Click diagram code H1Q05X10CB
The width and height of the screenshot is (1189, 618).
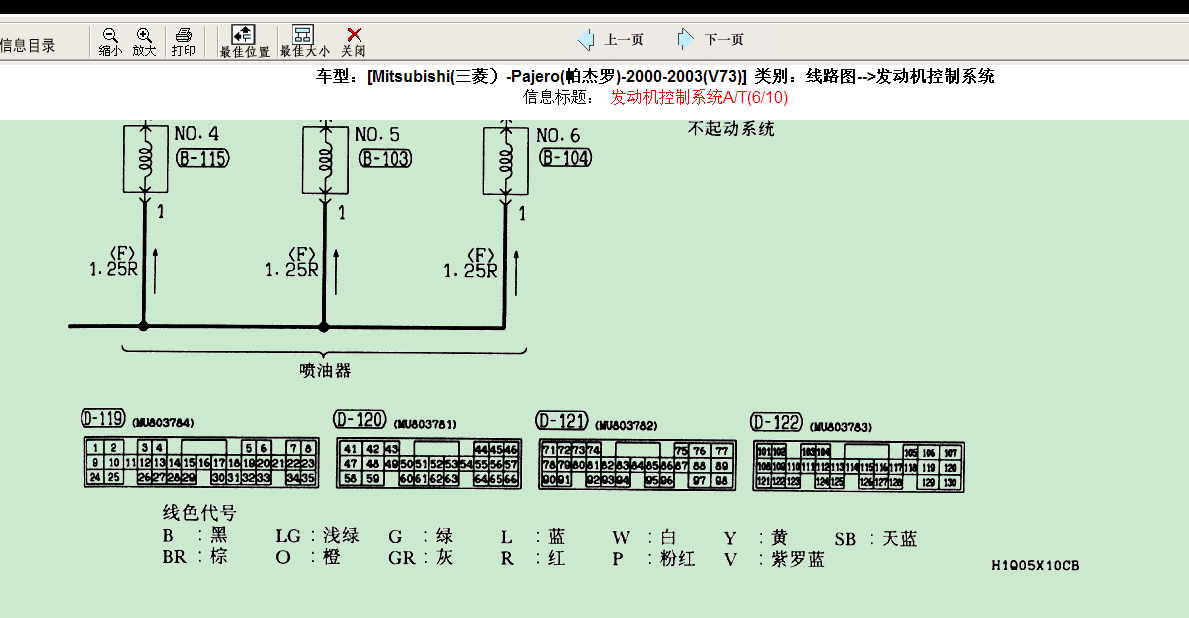pos(1035,566)
